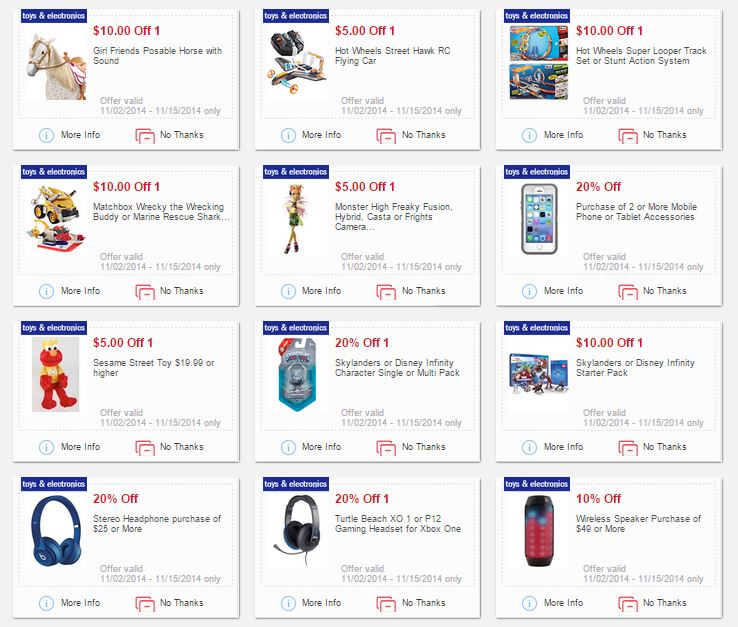Click the Elmo toy product image
This screenshot has width=738, height=627.
click(54, 374)
